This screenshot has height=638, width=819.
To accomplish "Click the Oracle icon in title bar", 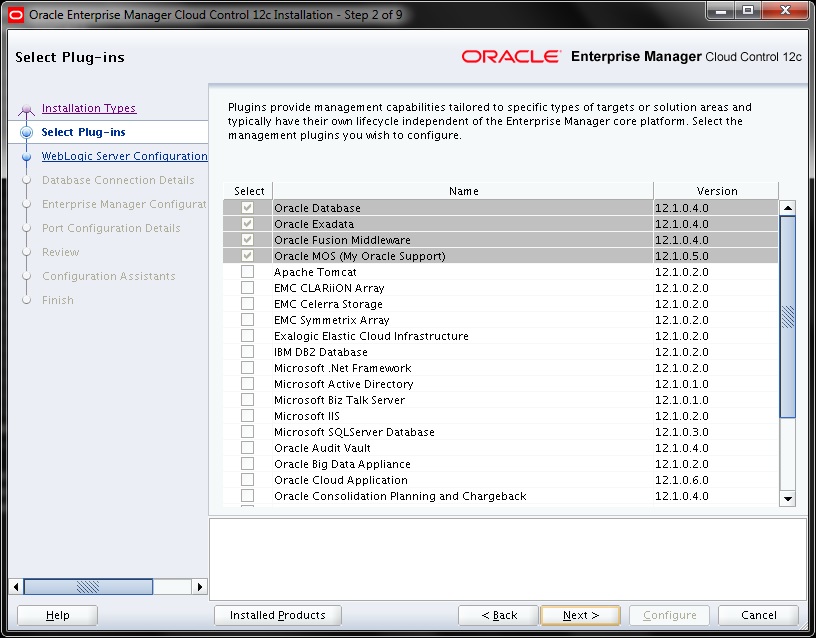I will (16, 15).
